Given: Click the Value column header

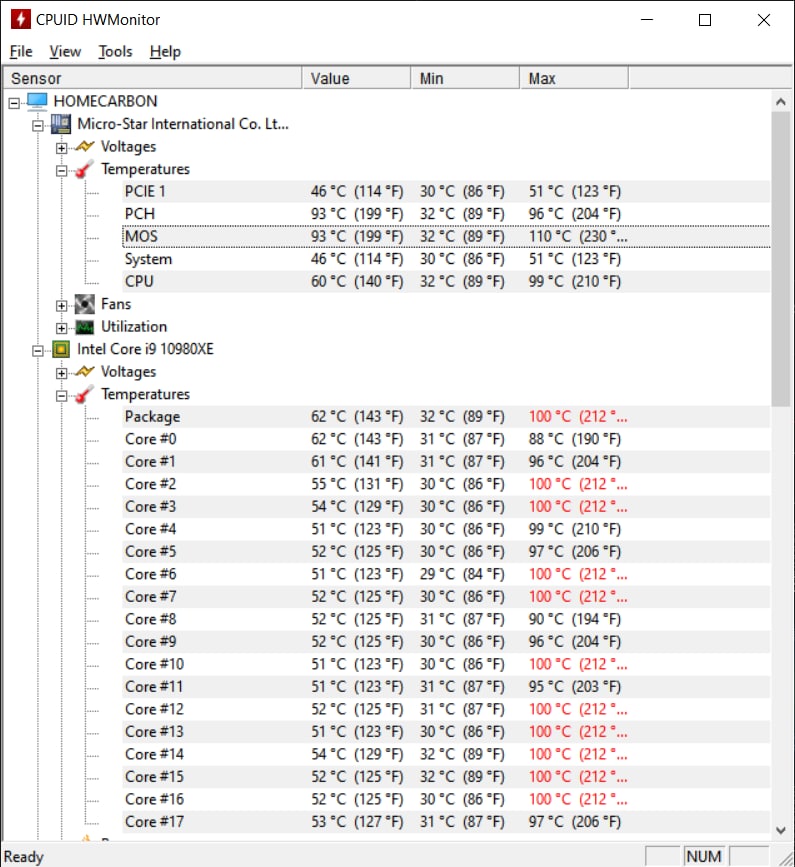Looking at the screenshot, I should tap(357, 79).
